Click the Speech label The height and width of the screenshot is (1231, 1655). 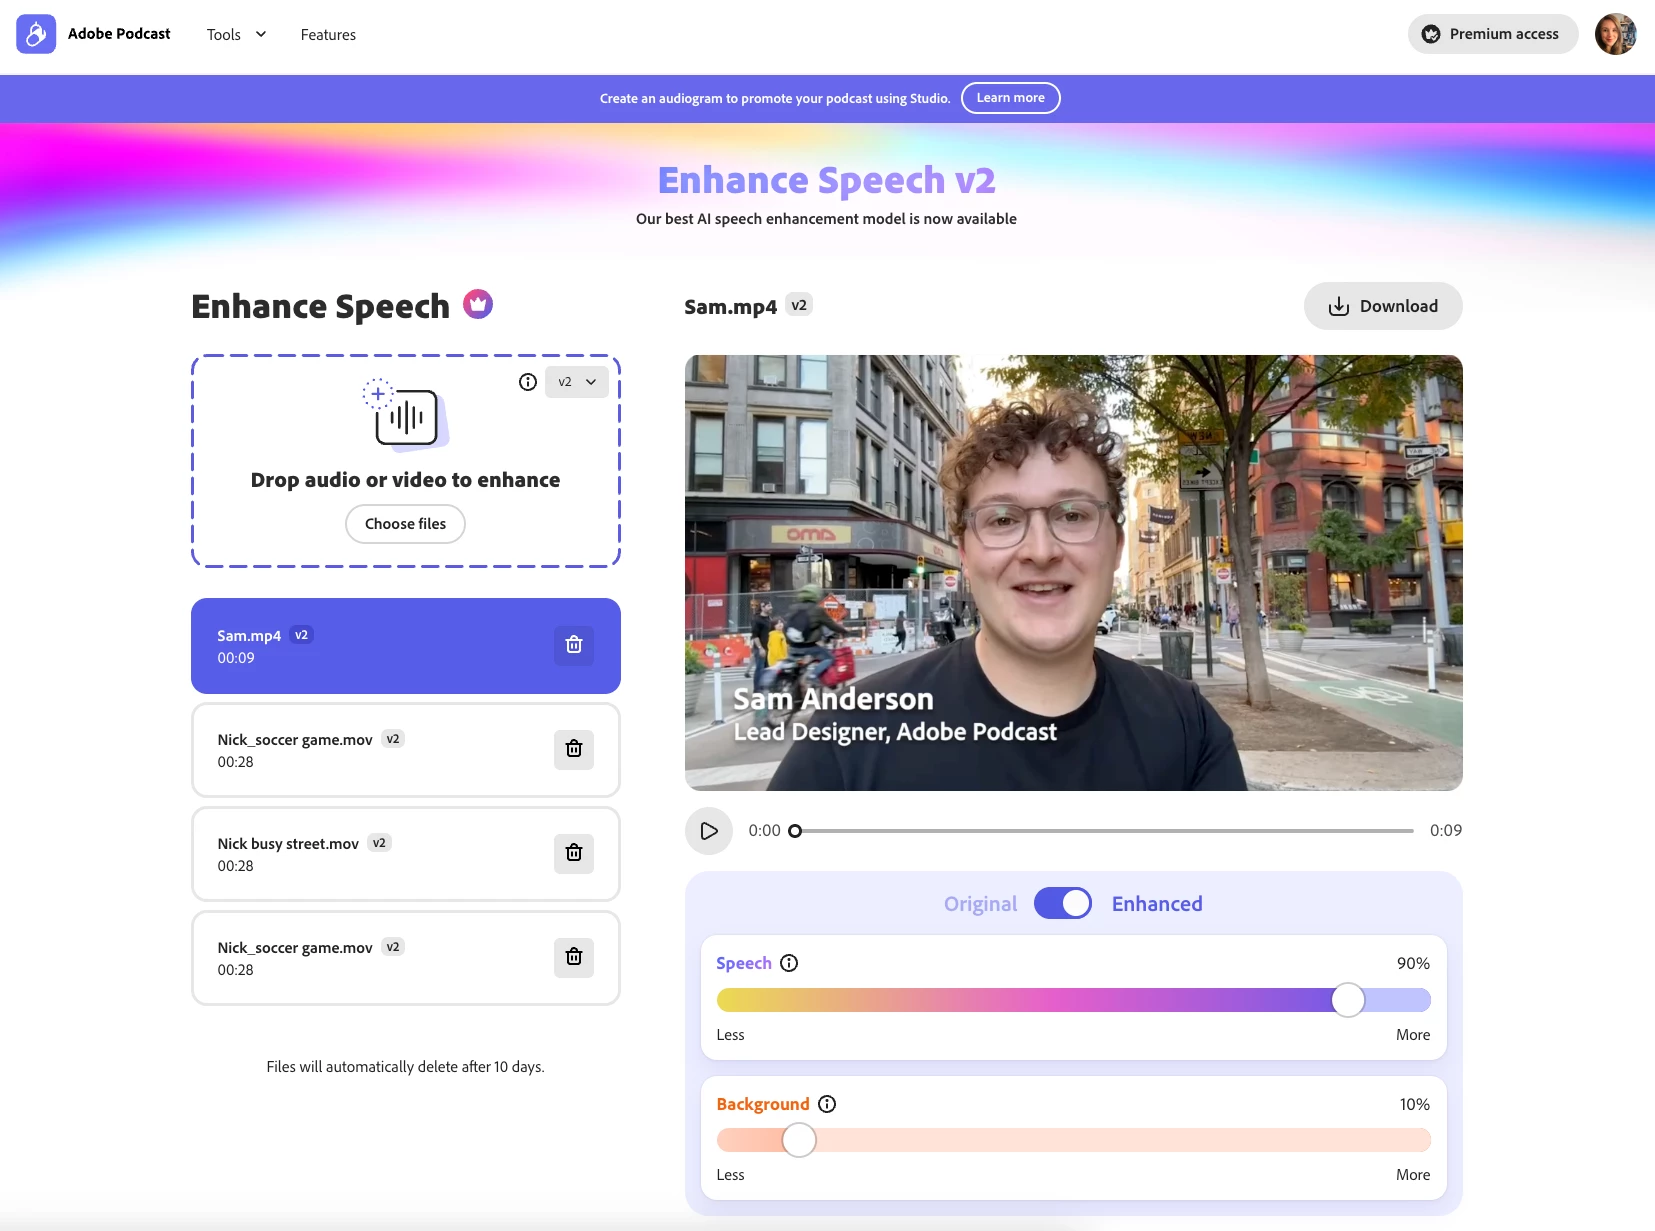[x=744, y=963]
